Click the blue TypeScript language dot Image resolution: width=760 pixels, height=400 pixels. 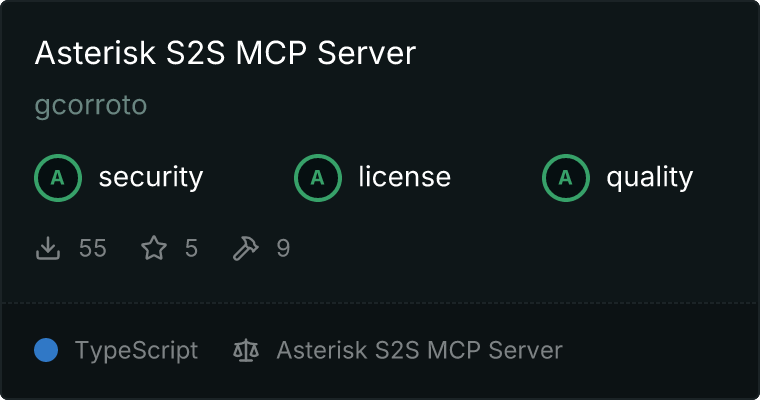tap(46, 350)
